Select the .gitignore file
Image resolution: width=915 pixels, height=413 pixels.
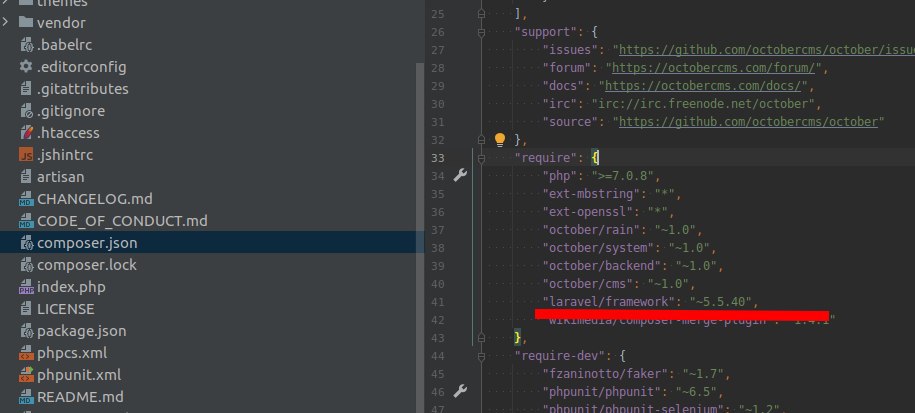[71, 111]
